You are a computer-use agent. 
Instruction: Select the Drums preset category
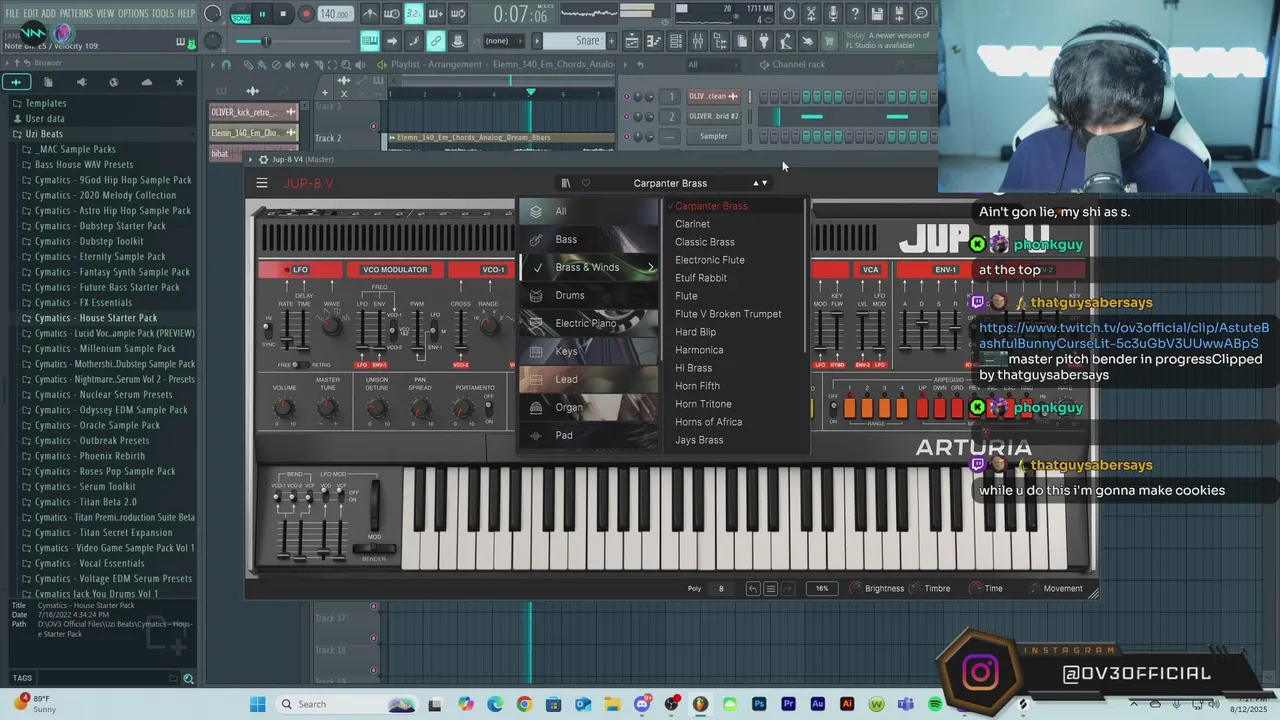tap(590, 295)
